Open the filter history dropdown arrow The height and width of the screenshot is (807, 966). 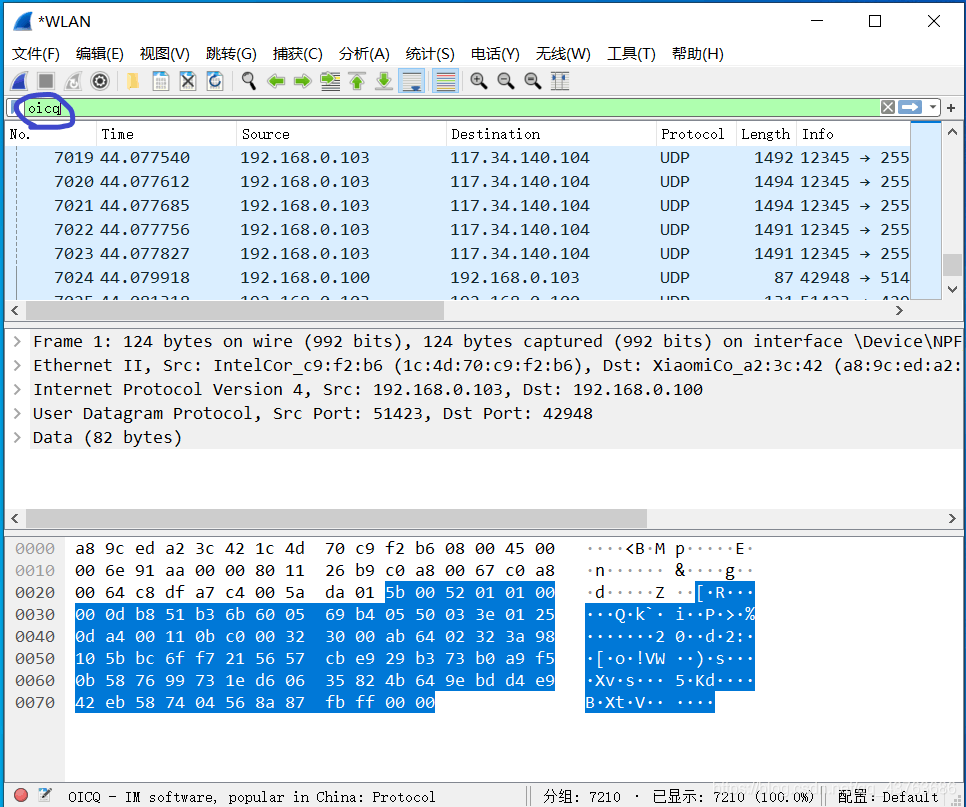933,107
